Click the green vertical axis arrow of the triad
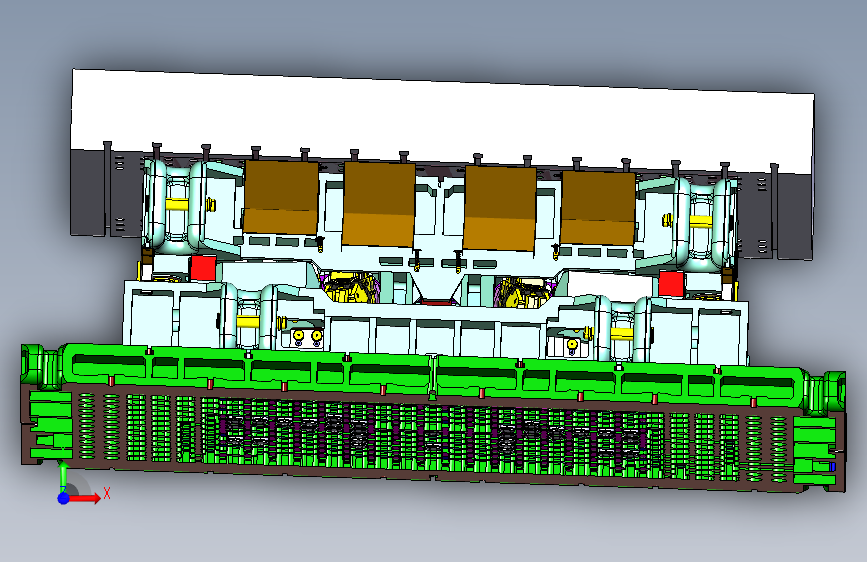 [x=63, y=475]
